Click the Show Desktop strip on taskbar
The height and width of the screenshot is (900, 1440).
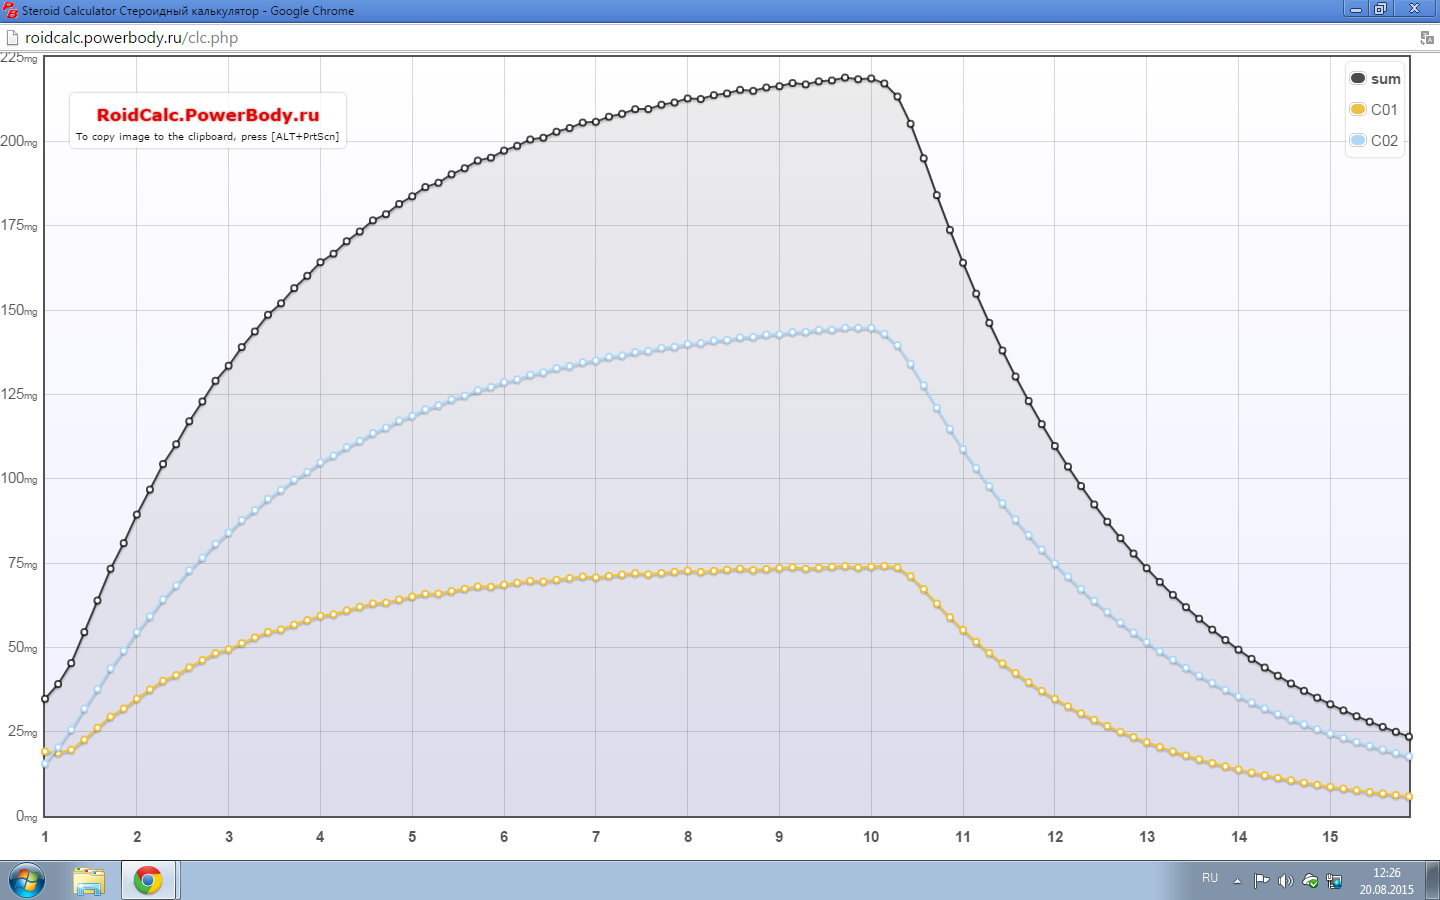[x=1434, y=881]
